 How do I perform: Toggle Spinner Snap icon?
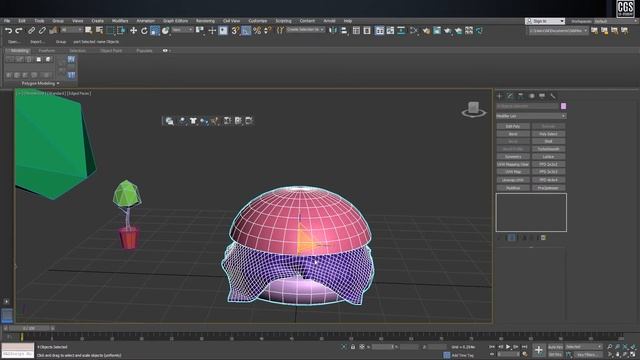coord(268,31)
